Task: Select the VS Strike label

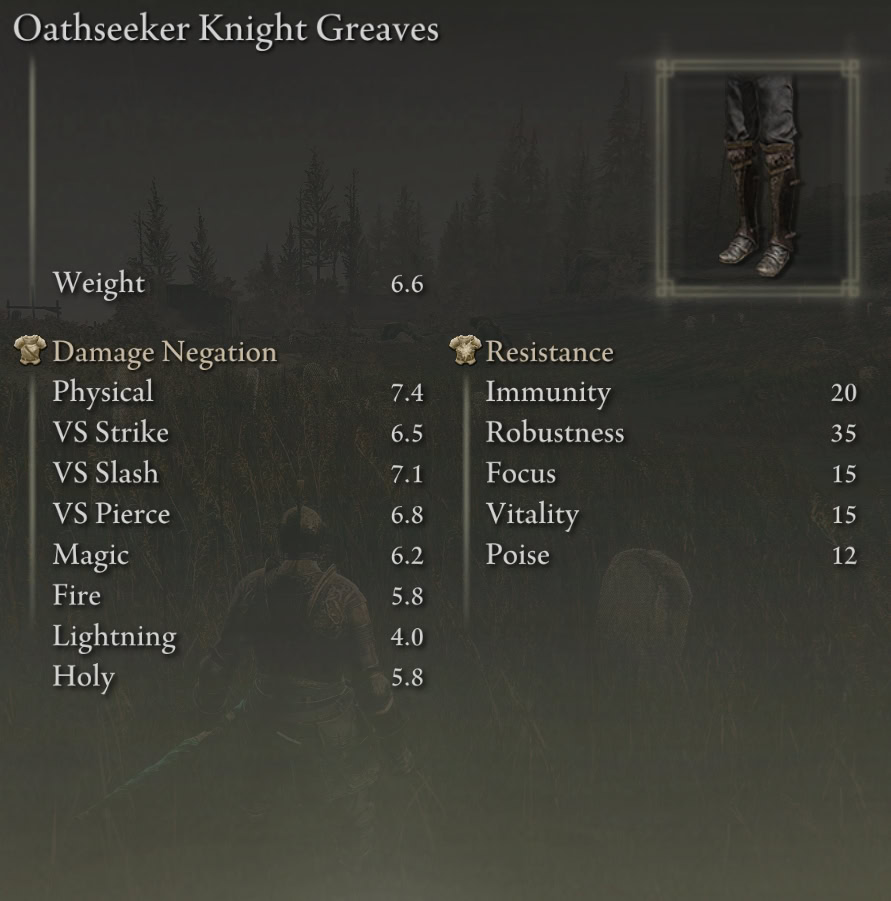Action: tap(110, 433)
